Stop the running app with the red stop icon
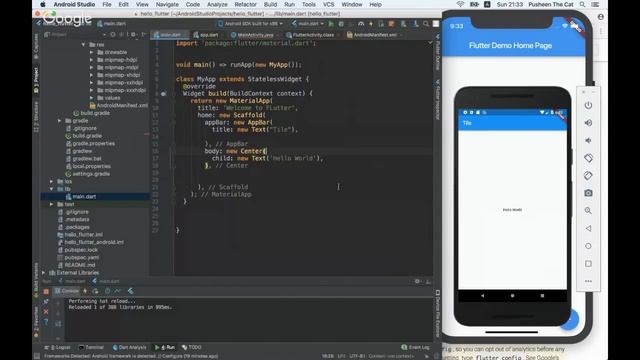Screen dimensions: 640x360 [x=46, y=291]
